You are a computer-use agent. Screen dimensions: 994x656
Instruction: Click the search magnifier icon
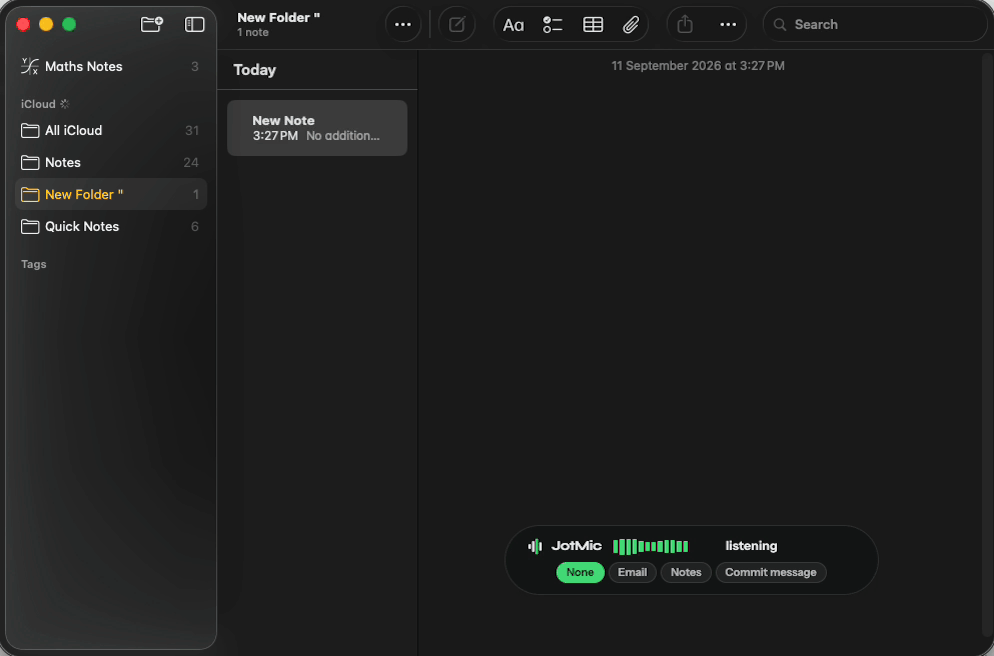pyautogui.click(x=780, y=25)
